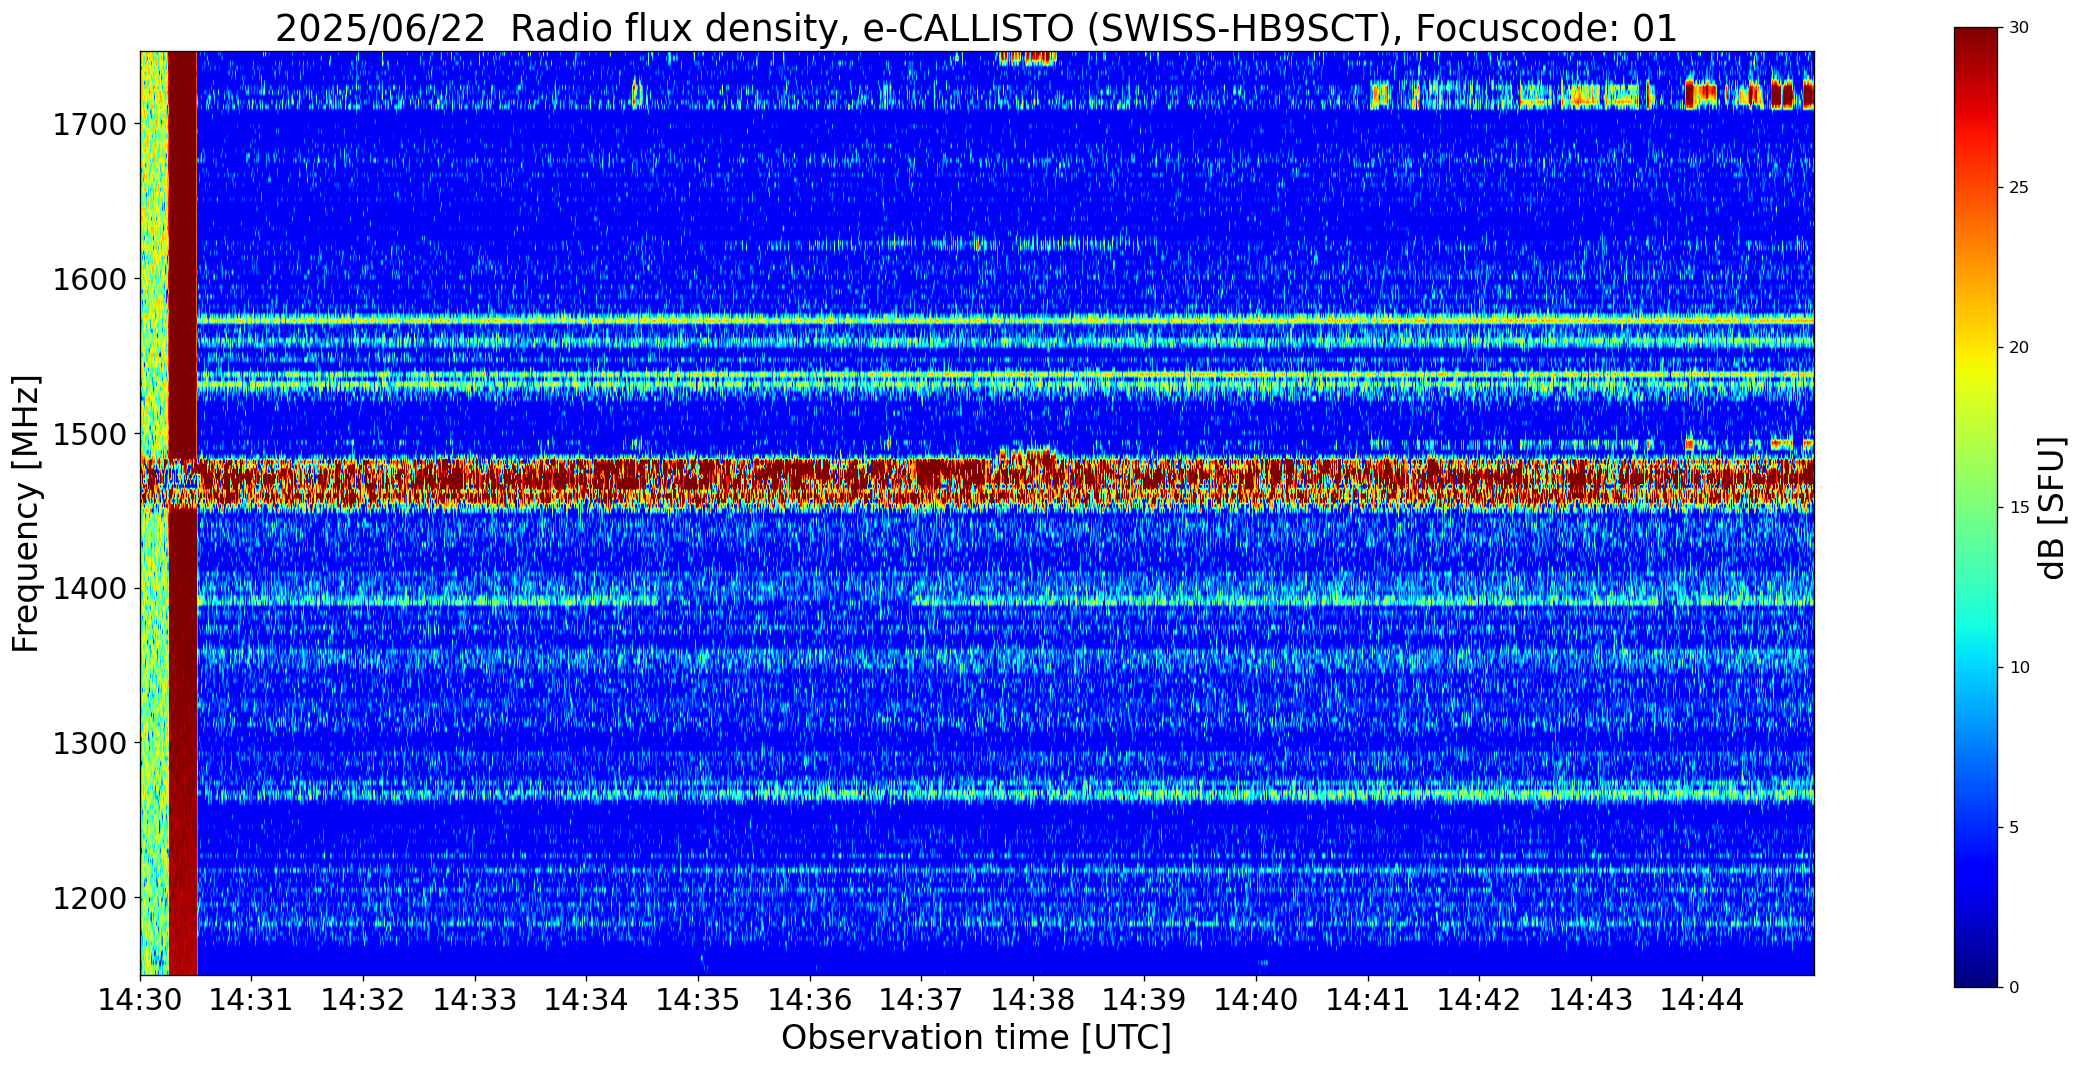Click the 1200 frequency tick label
The width and height of the screenshot is (2082, 1067).
coord(90,898)
